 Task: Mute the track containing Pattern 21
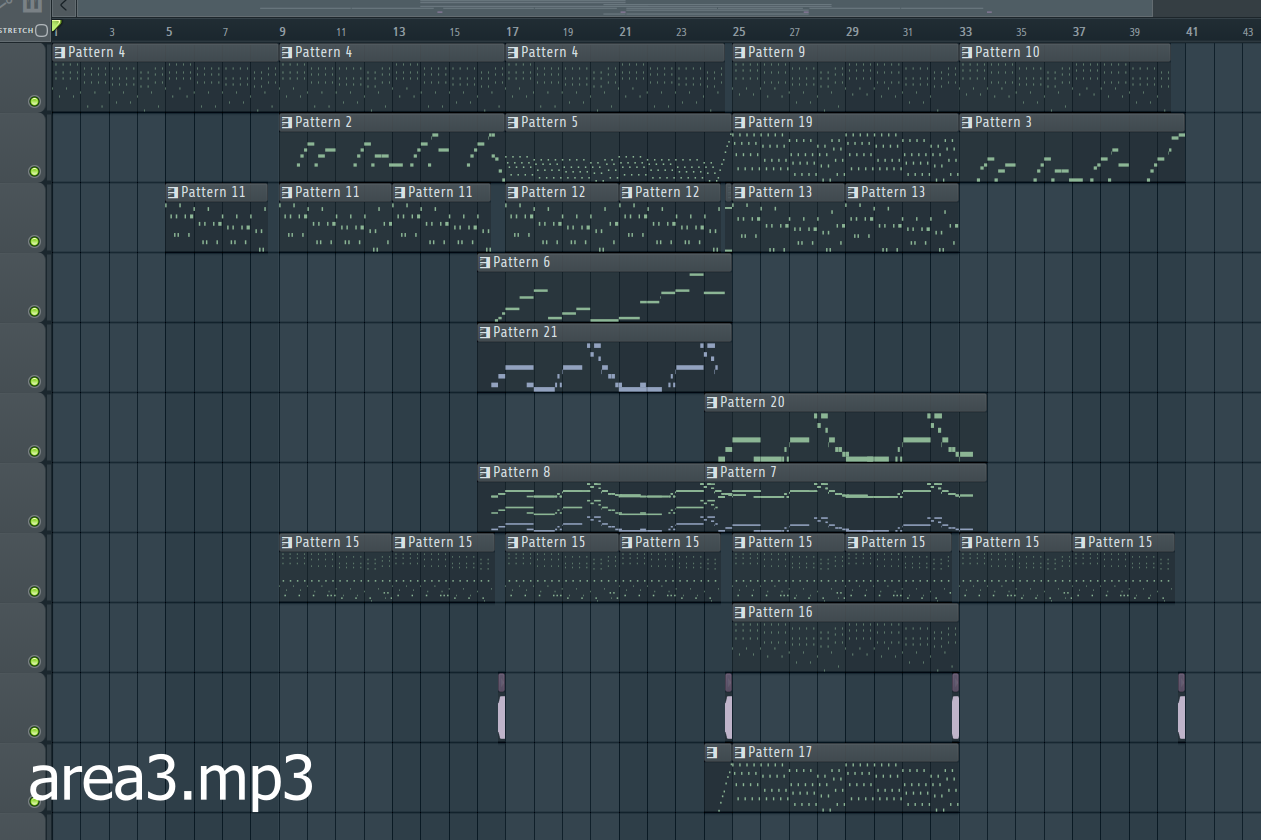tap(35, 381)
